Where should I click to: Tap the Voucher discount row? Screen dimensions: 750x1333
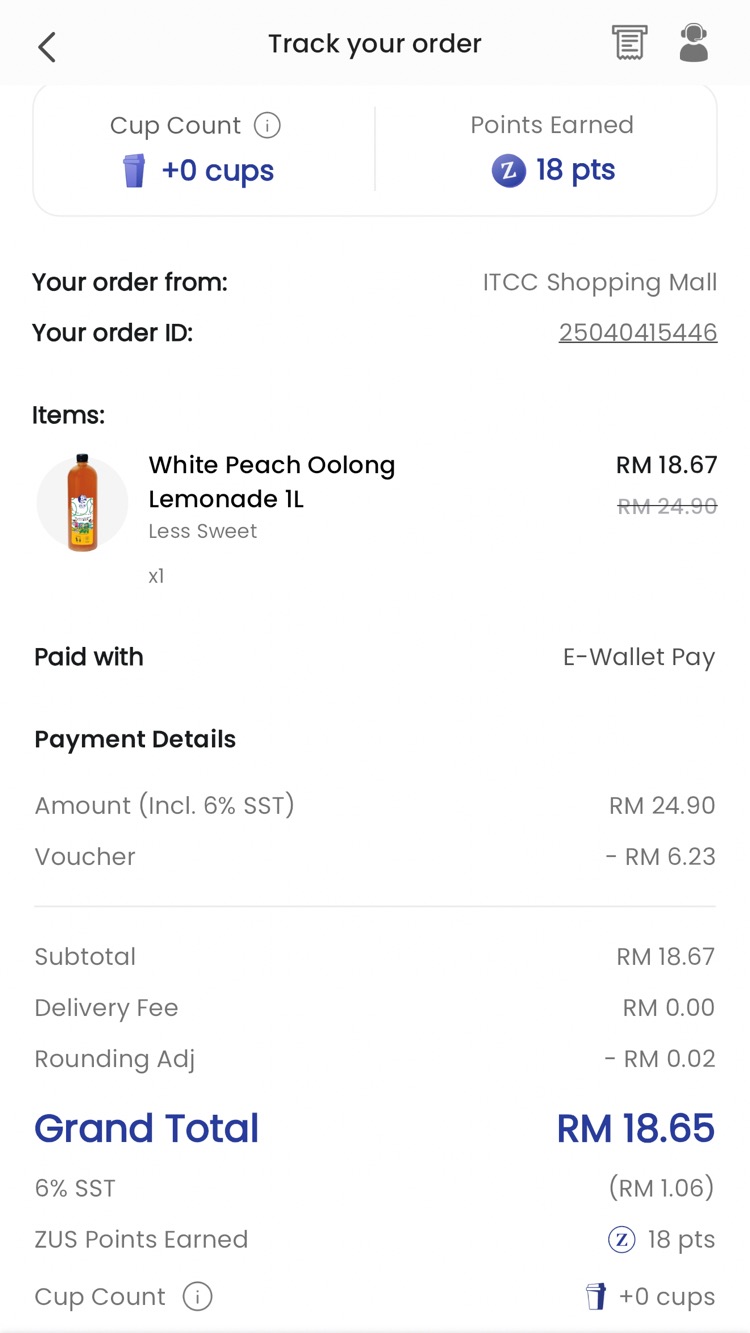[375, 857]
